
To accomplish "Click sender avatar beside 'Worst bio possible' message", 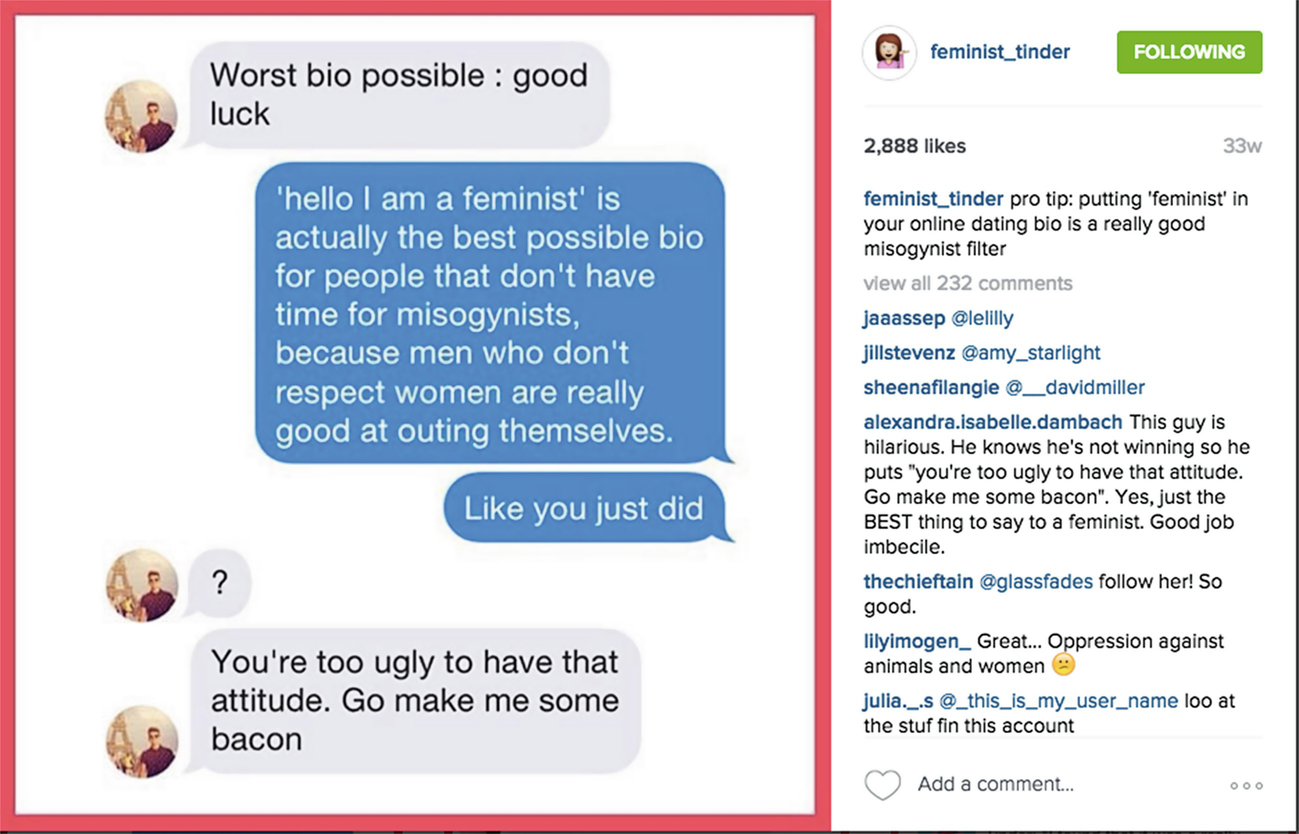I will click(x=141, y=116).
